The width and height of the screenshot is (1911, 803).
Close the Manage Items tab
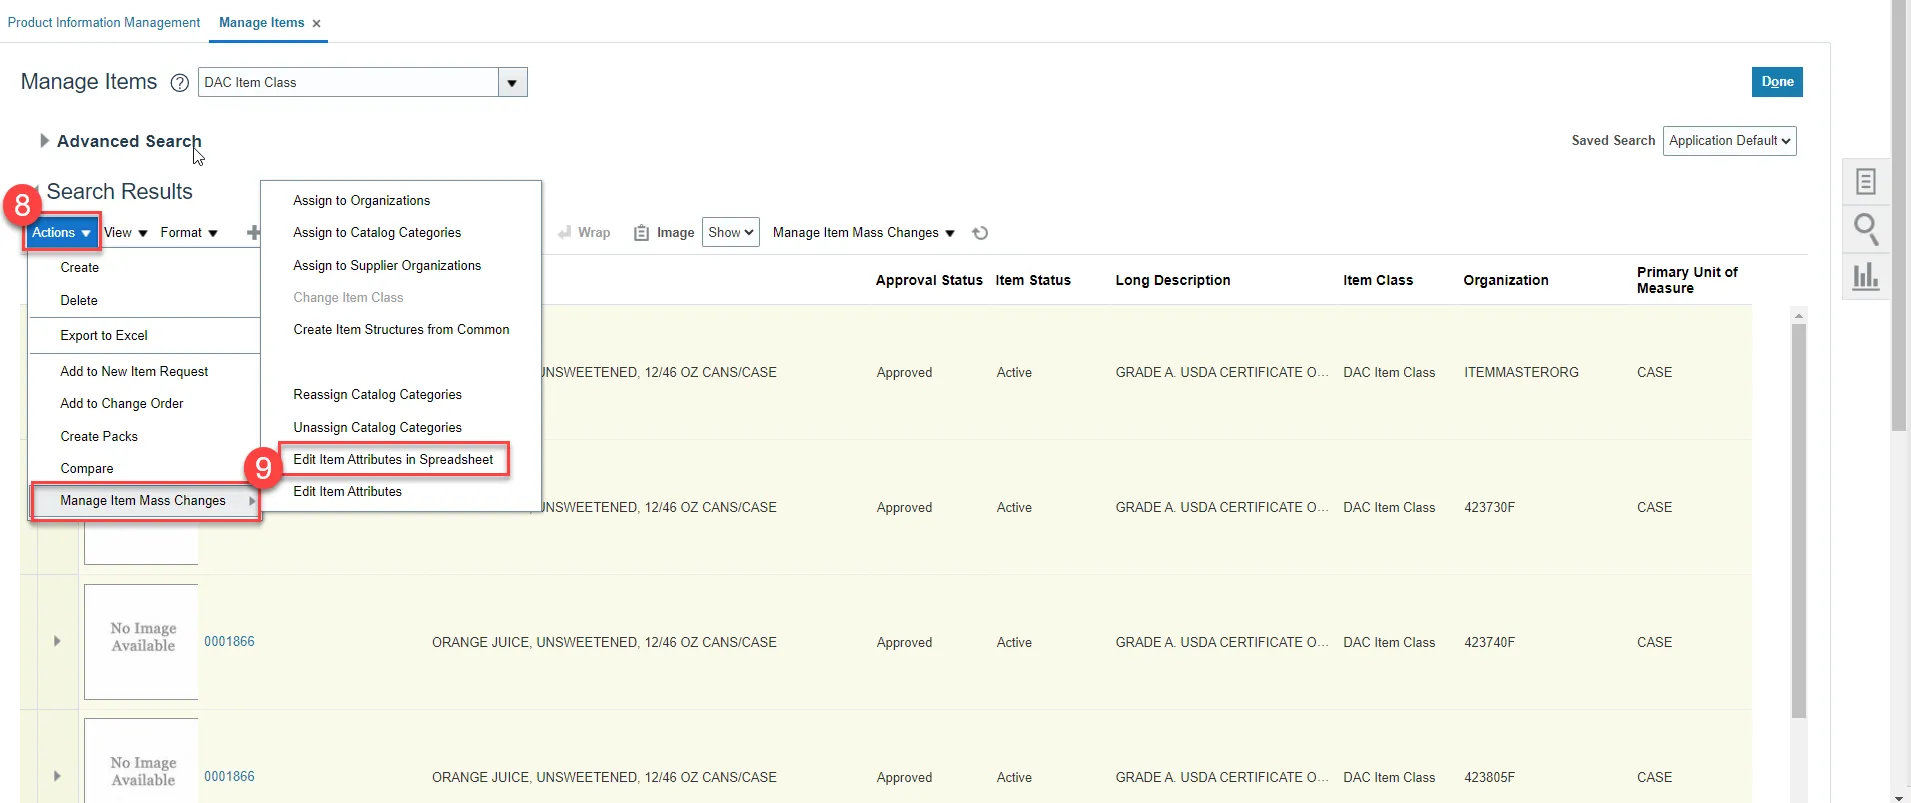(316, 24)
